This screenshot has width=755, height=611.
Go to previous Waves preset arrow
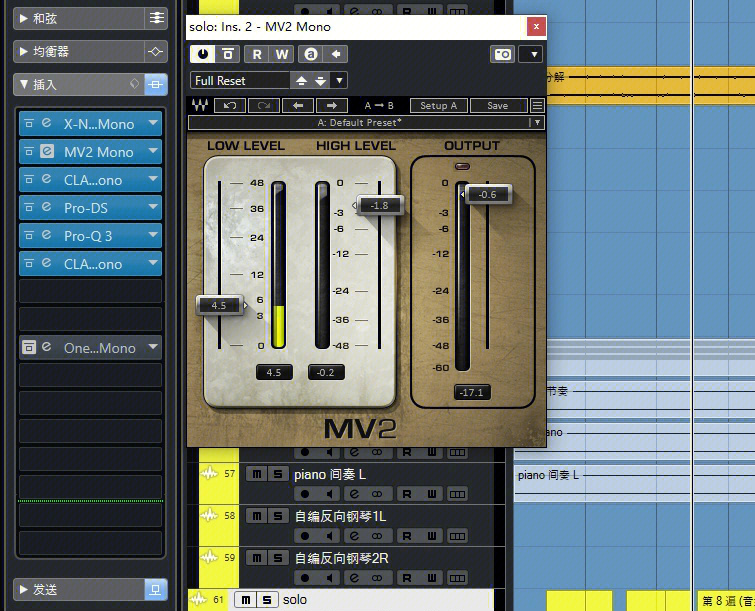298,105
